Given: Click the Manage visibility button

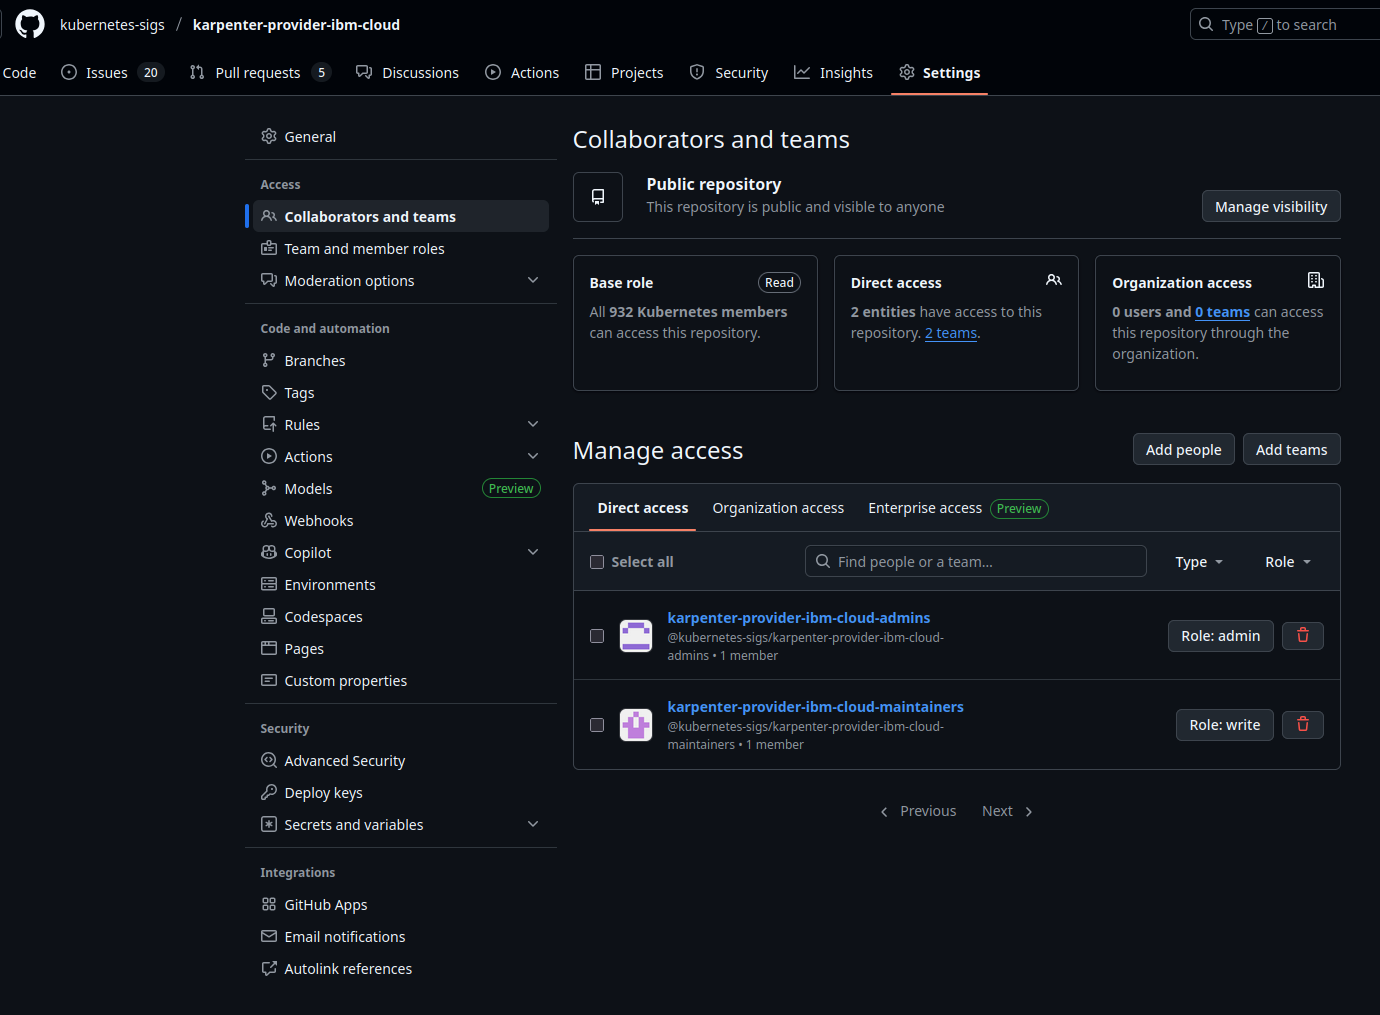Looking at the screenshot, I should pyautogui.click(x=1270, y=207).
